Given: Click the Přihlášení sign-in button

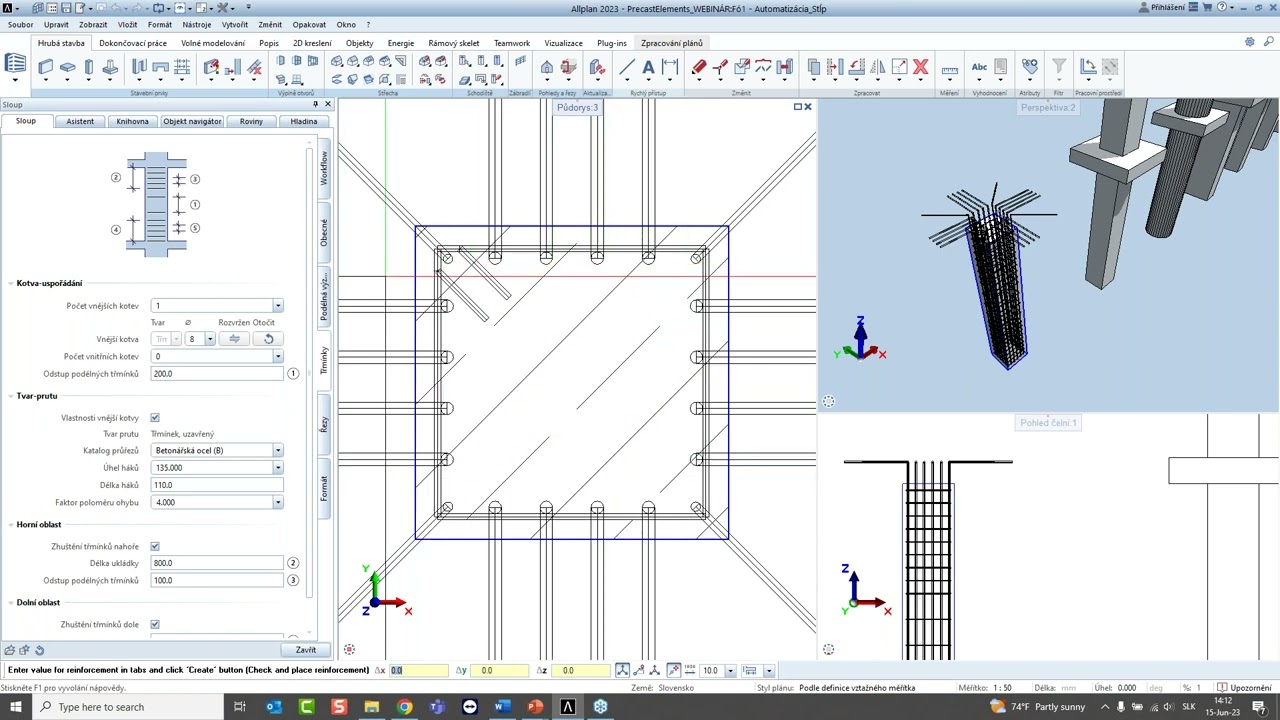Looking at the screenshot, I should (1163, 8).
